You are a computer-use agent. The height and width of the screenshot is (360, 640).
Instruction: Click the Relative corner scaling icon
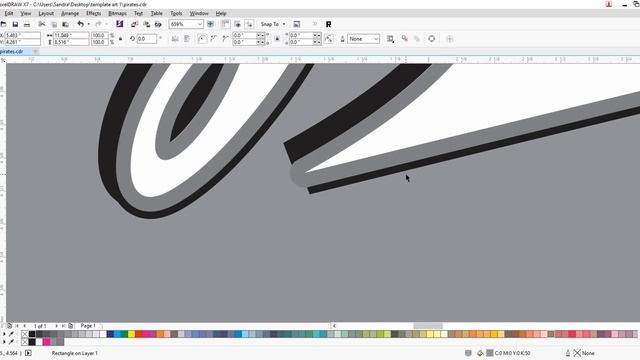pyautogui.click(x=329, y=39)
